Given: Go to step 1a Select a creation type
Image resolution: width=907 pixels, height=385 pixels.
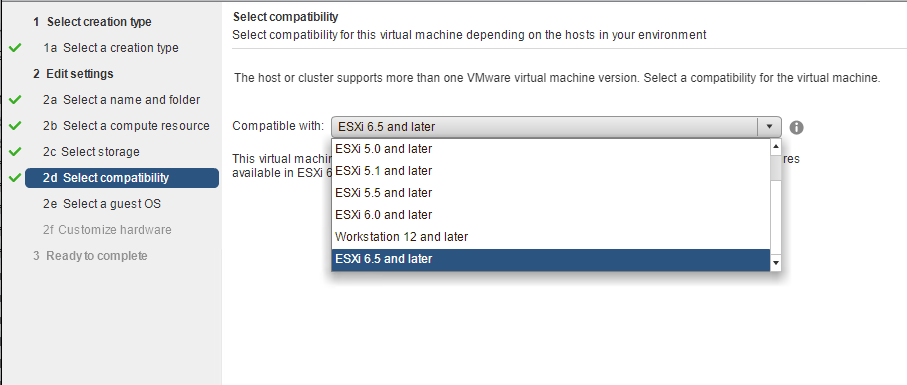Looking at the screenshot, I should pos(110,48).
